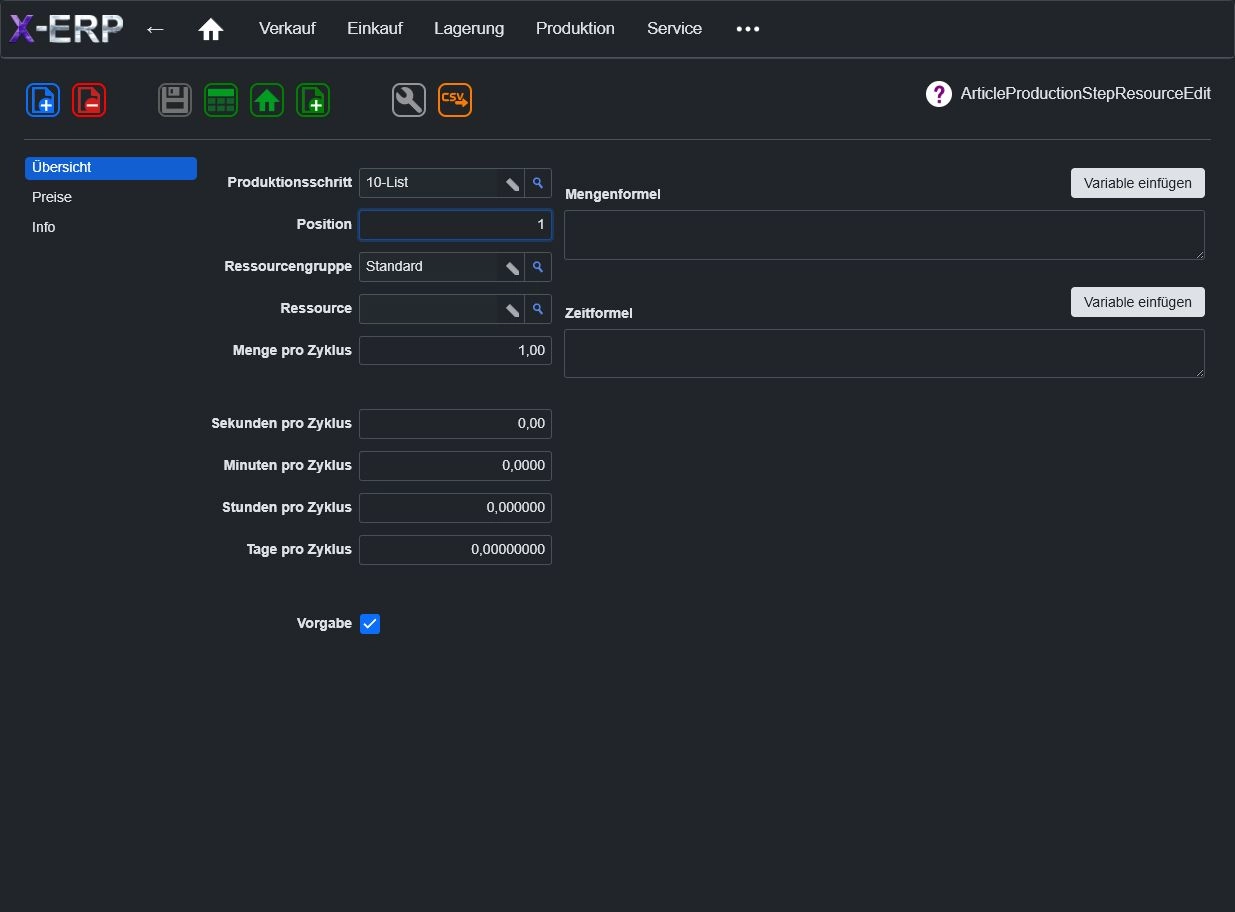Screen dimensions: 1235x912
Task: Click the gray floppy disk save icon
Action: (175, 100)
